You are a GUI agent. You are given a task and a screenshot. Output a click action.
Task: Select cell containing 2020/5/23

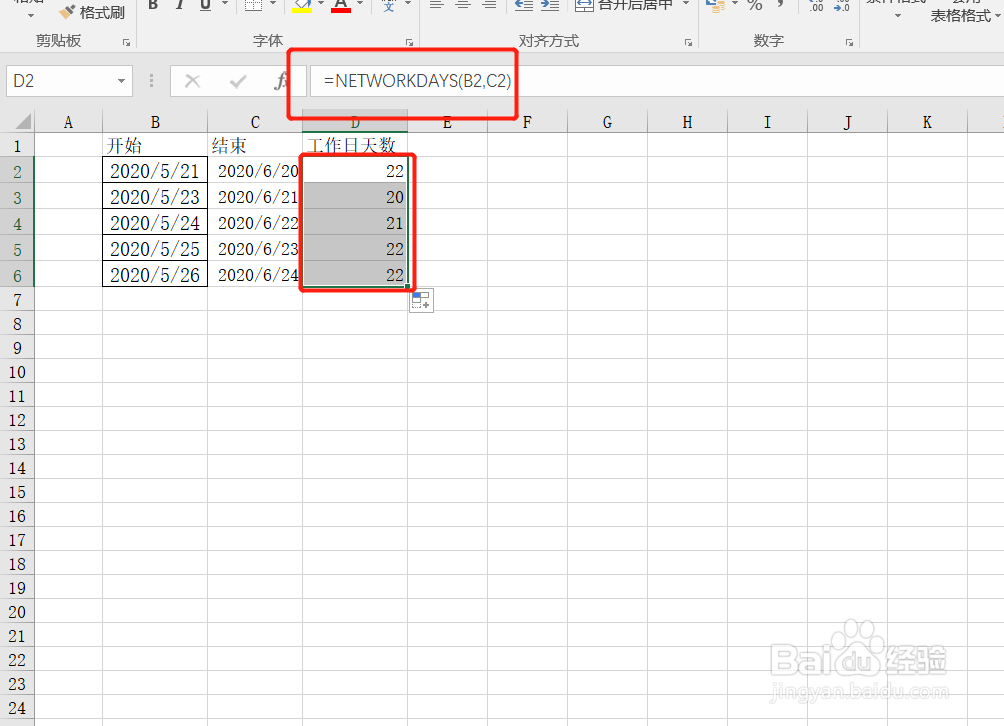pyautogui.click(x=155, y=197)
